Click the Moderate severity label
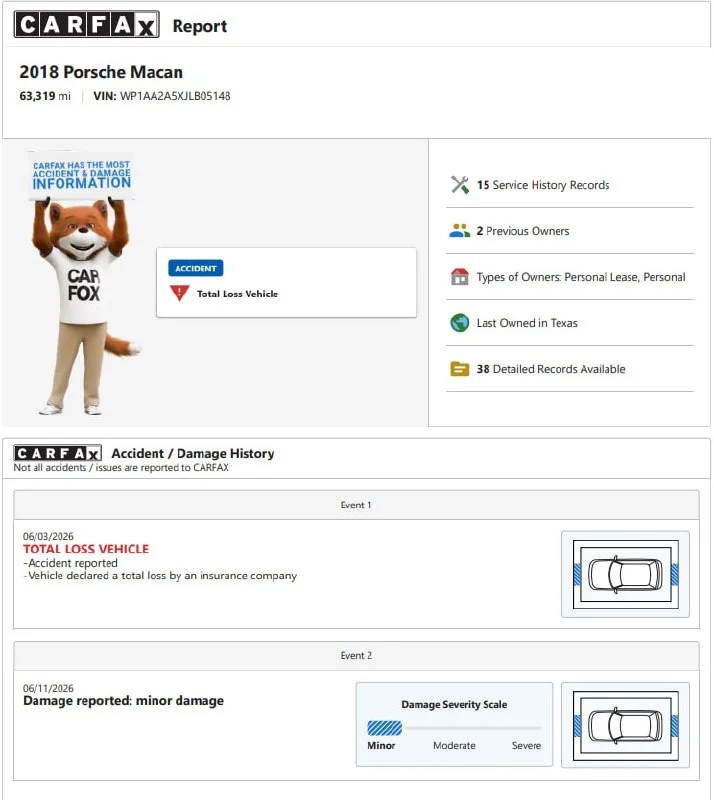This screenshot has height=800, width=714. [454, 745]
